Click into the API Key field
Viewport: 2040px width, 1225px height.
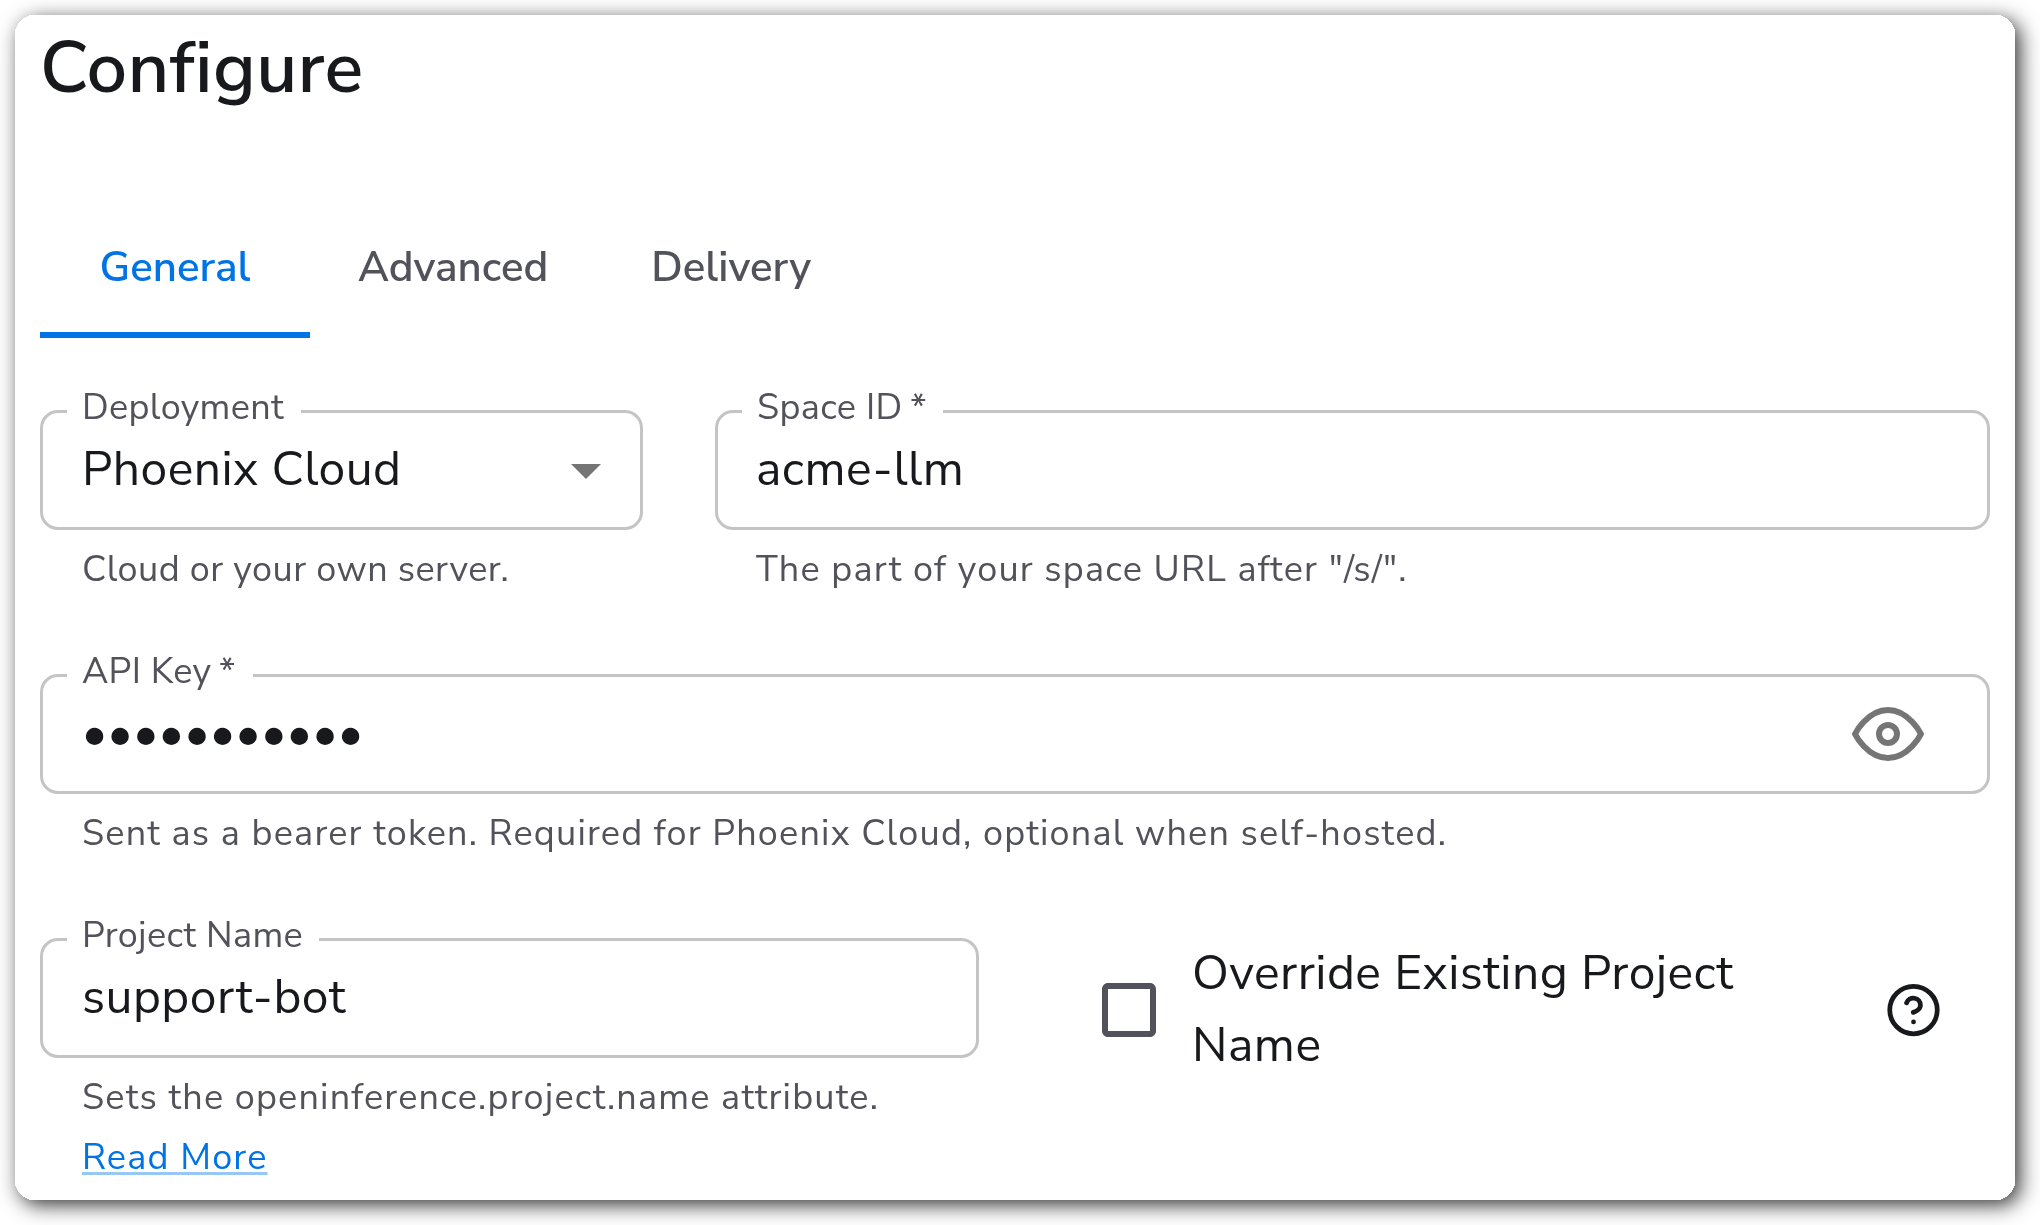1014,734
